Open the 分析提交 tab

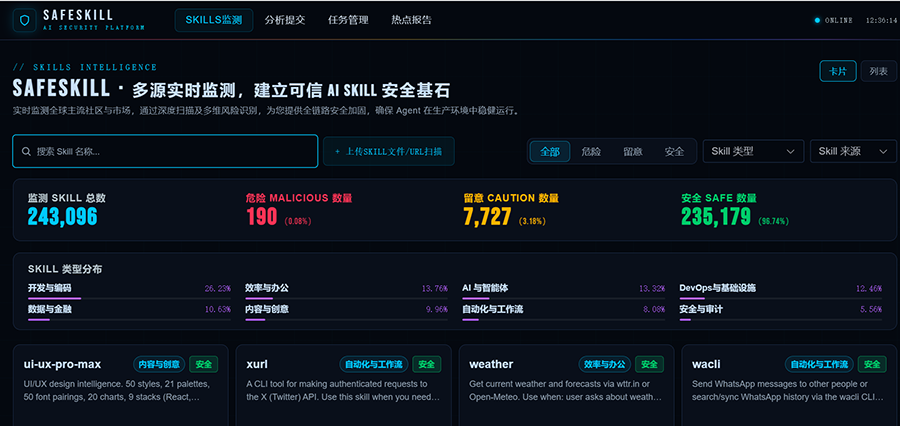coord(285,20)
